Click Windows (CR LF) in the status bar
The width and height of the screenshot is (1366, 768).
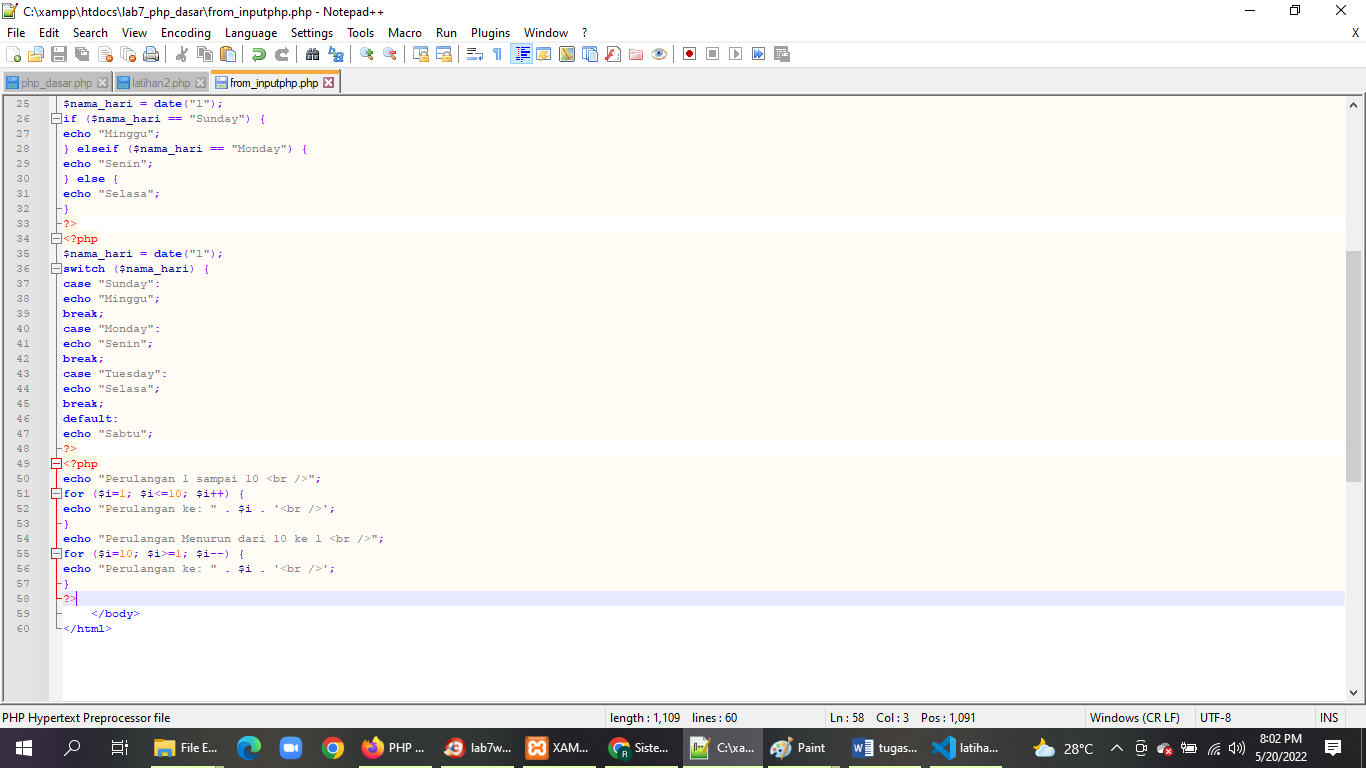pyautogui.click(x=1134, y=718)
